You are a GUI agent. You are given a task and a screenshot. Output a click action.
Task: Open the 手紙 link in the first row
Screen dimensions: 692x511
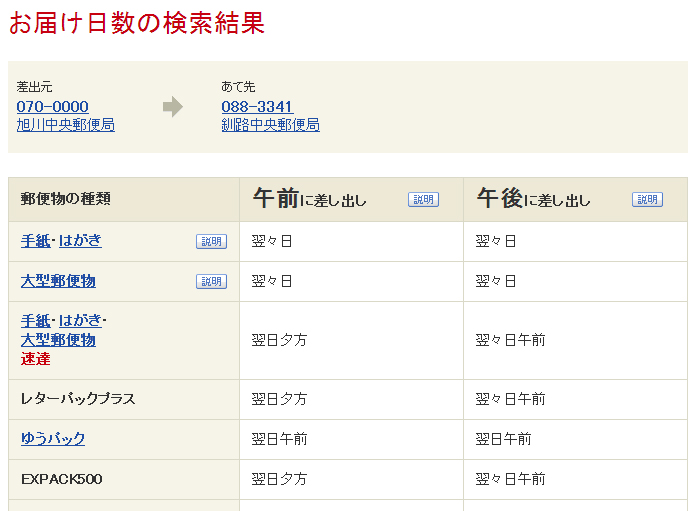(35, 241)
